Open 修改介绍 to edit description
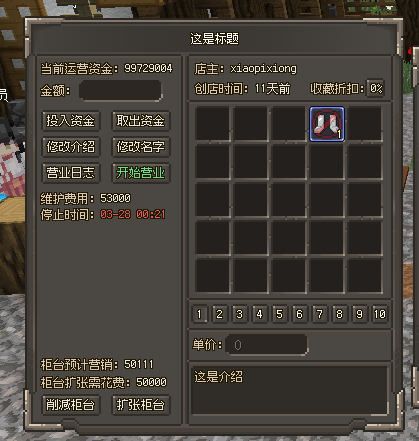419x441 pixels. [x=71, y=147]
